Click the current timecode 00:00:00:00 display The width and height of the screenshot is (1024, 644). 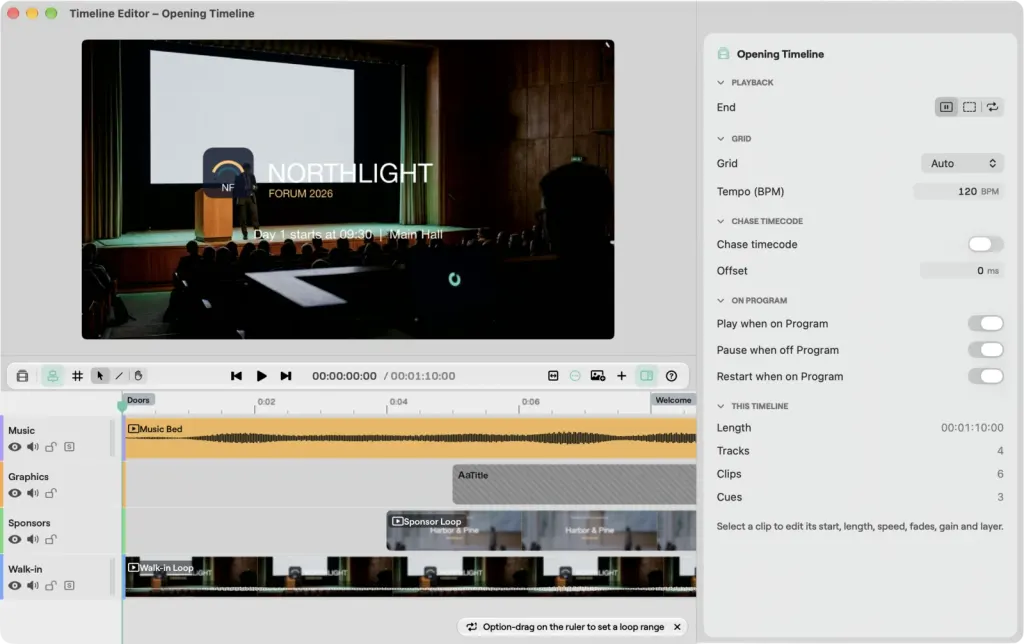(x=344, y=376)
